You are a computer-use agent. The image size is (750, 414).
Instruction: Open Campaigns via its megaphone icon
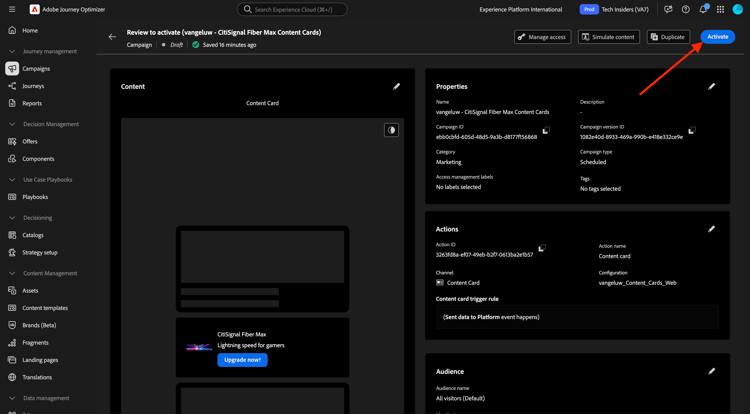(12, 68)
